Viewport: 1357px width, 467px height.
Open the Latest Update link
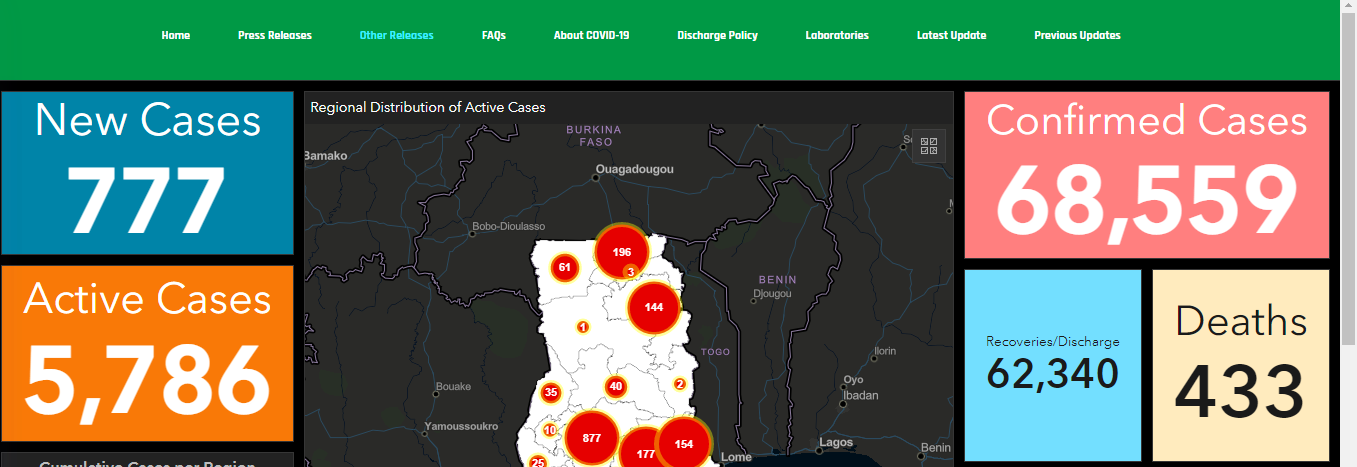pos(951,35)
